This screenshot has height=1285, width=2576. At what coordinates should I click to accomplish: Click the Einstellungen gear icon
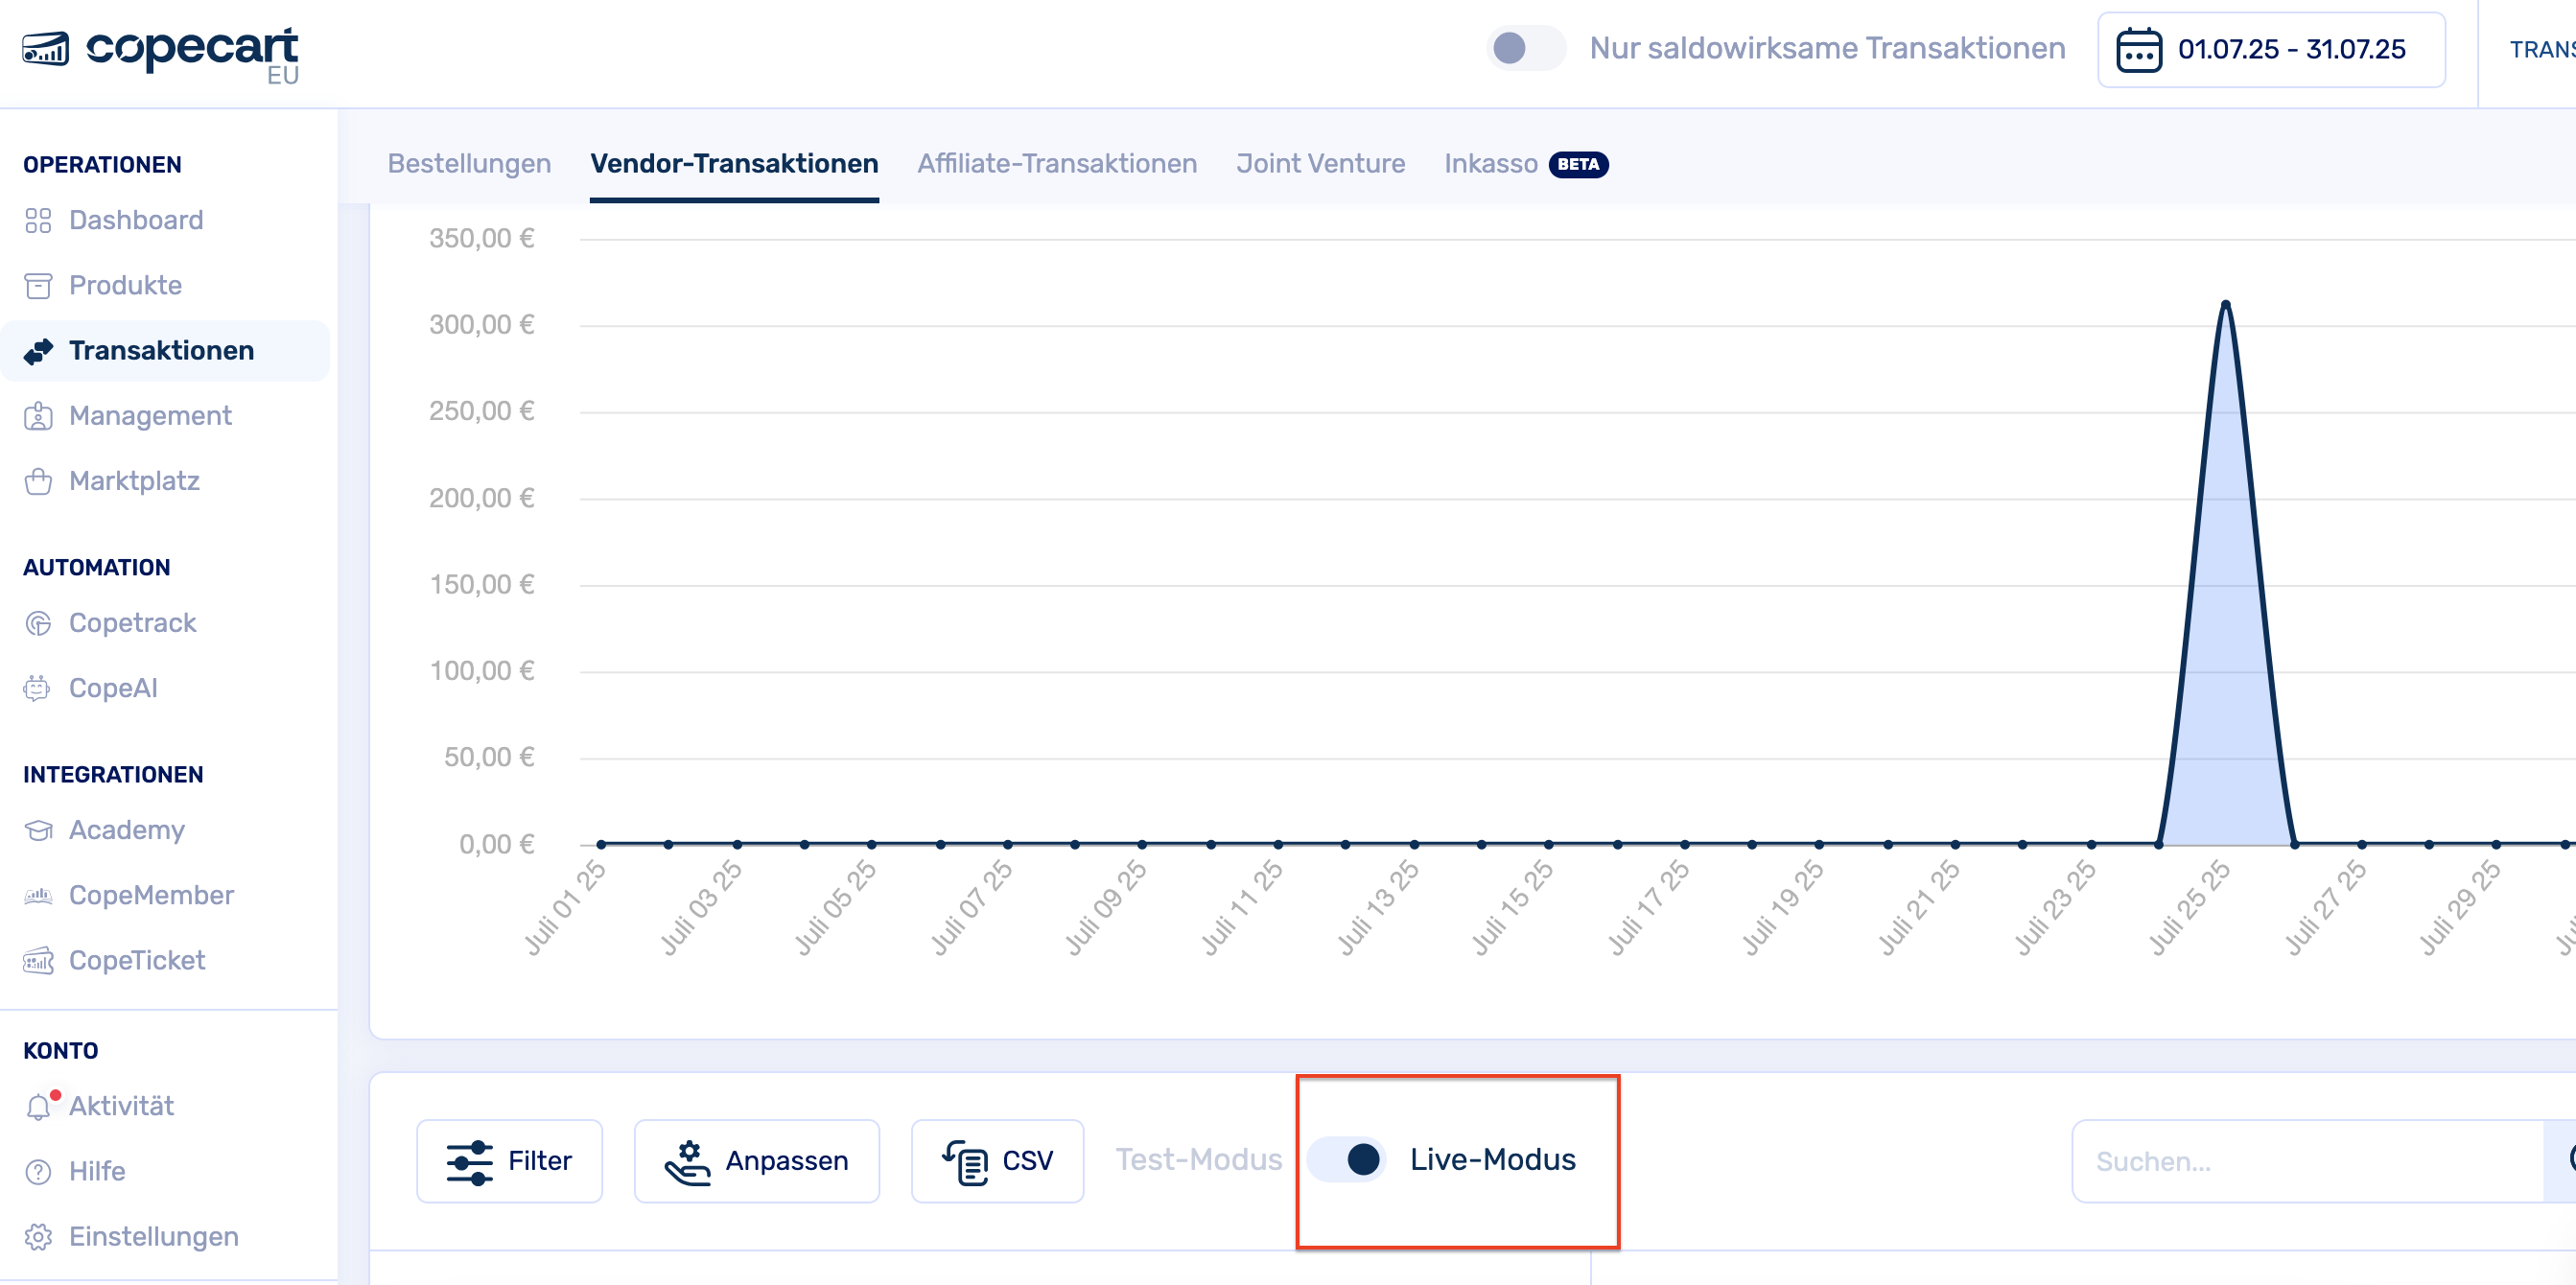click(38, 1236)
